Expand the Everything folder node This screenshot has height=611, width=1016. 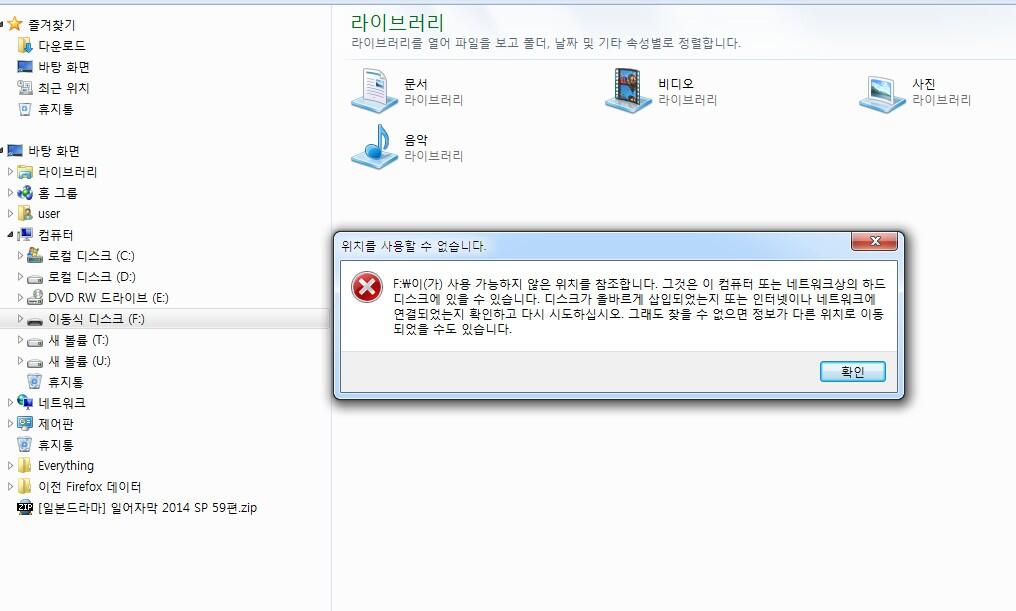10,465
